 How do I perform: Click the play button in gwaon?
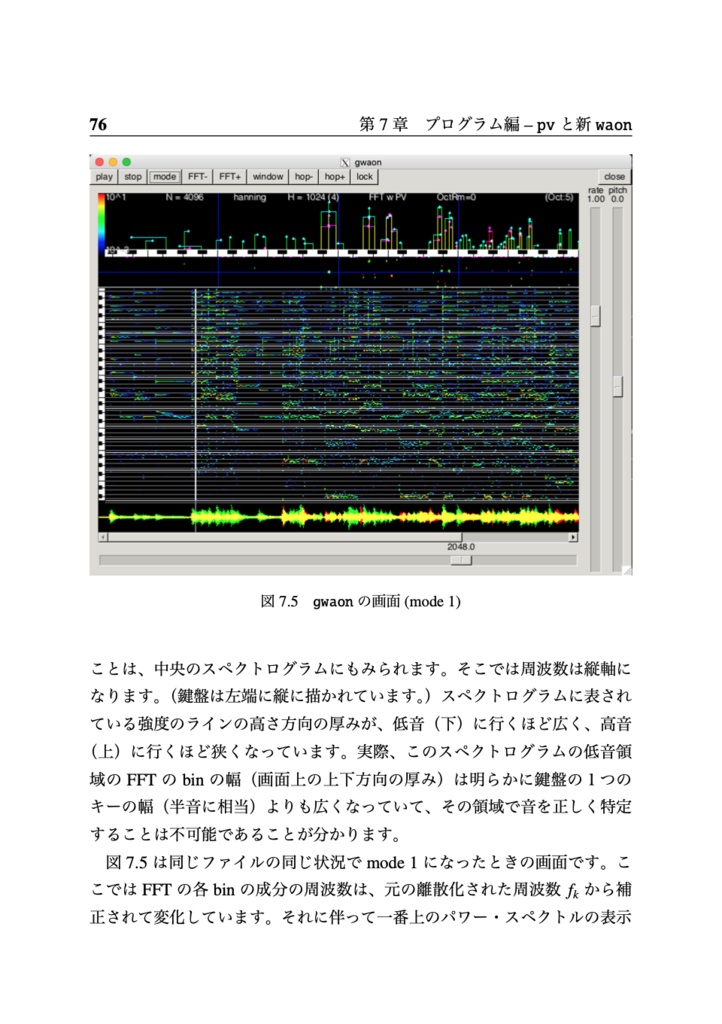coord(104,176)
